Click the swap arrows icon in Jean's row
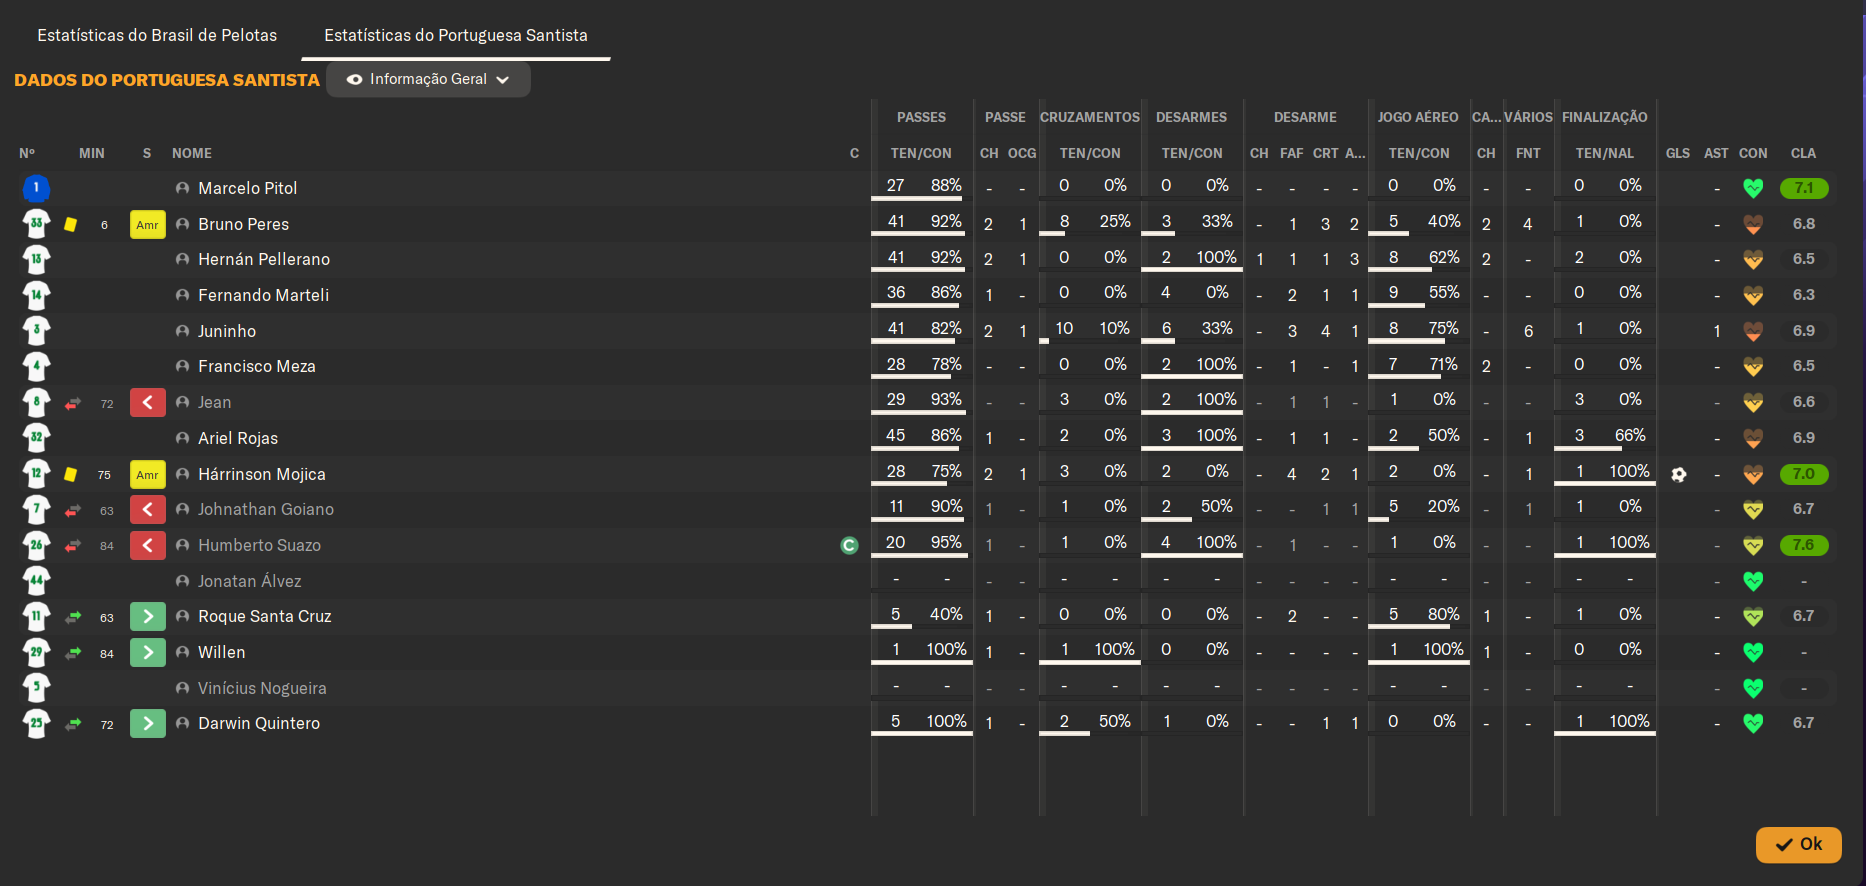 point(73,403)
